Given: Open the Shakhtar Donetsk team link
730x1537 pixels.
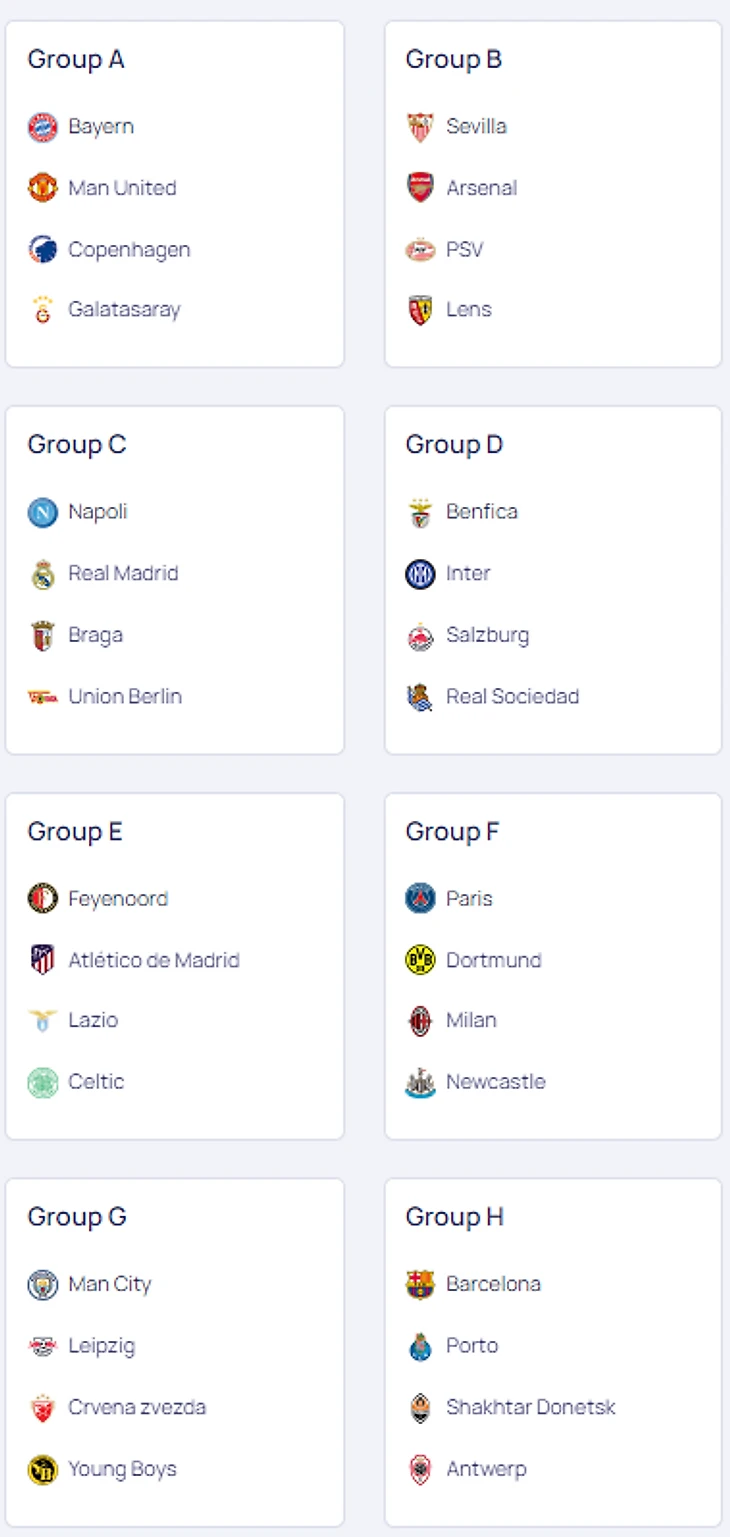Looking at the screenshot, I should [531, 1407].
